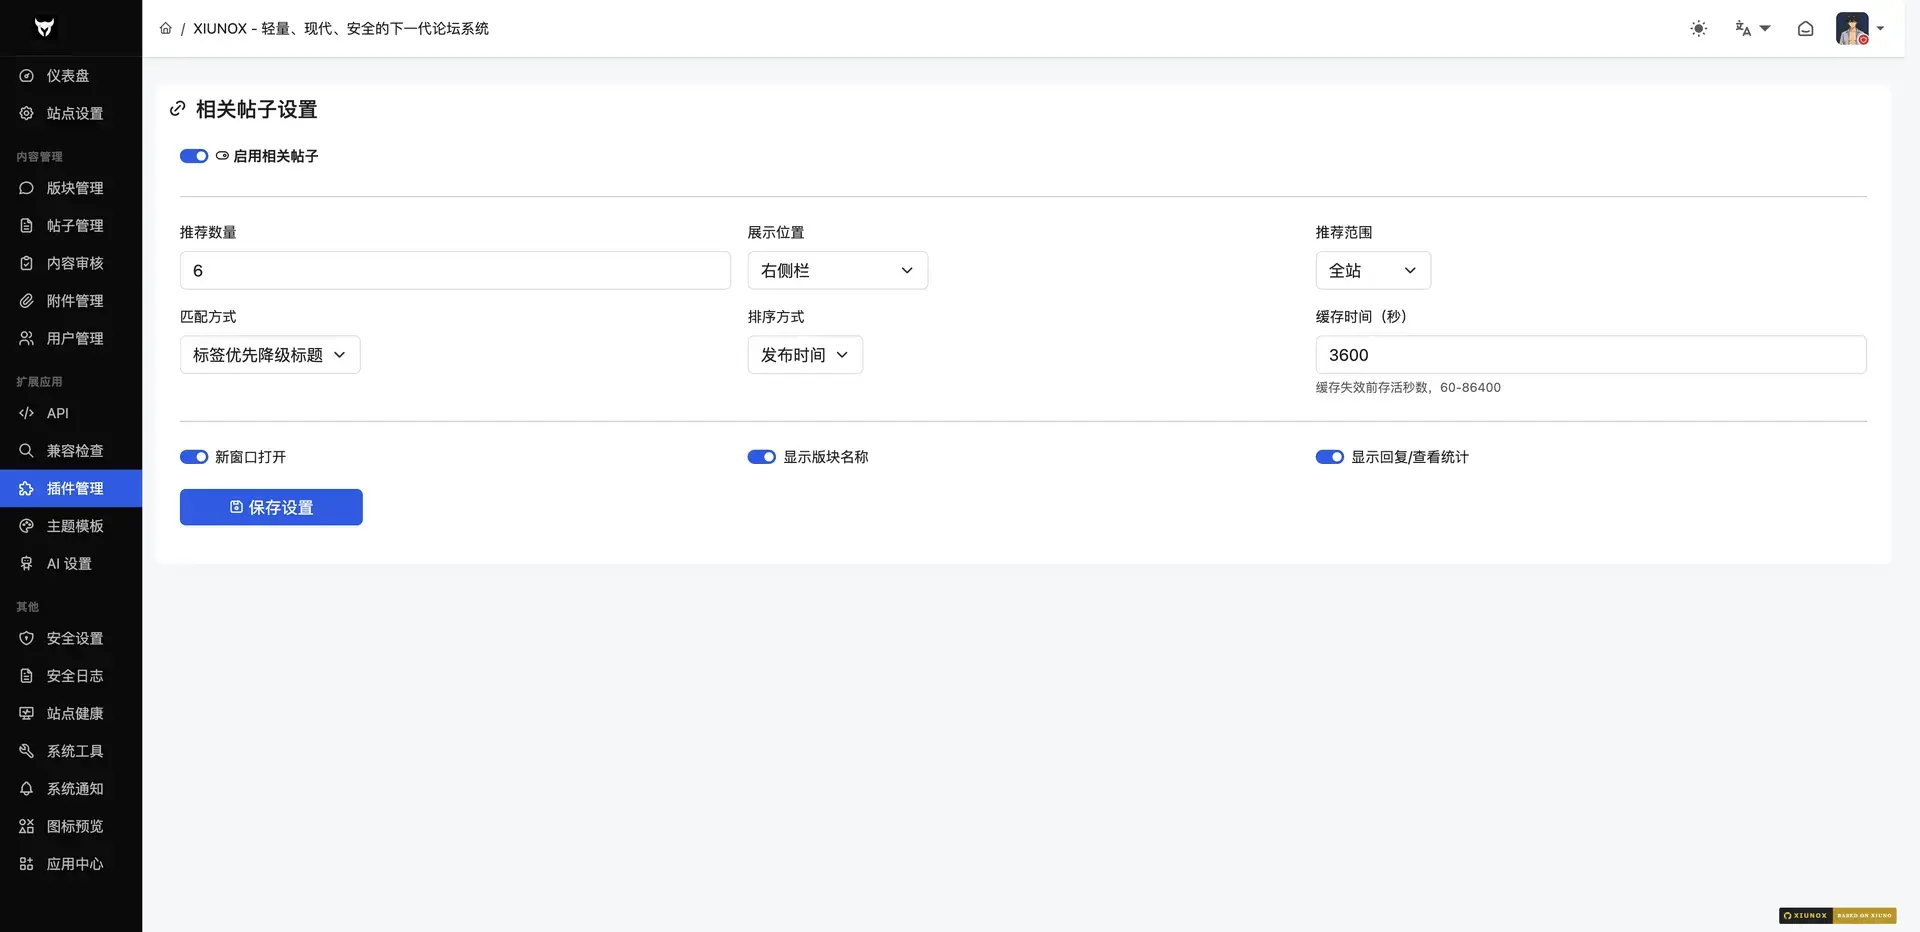Screen dimensions: 1920x932
Task: Open the notifications inbox icon
Action: click(x=1805, y=29)
